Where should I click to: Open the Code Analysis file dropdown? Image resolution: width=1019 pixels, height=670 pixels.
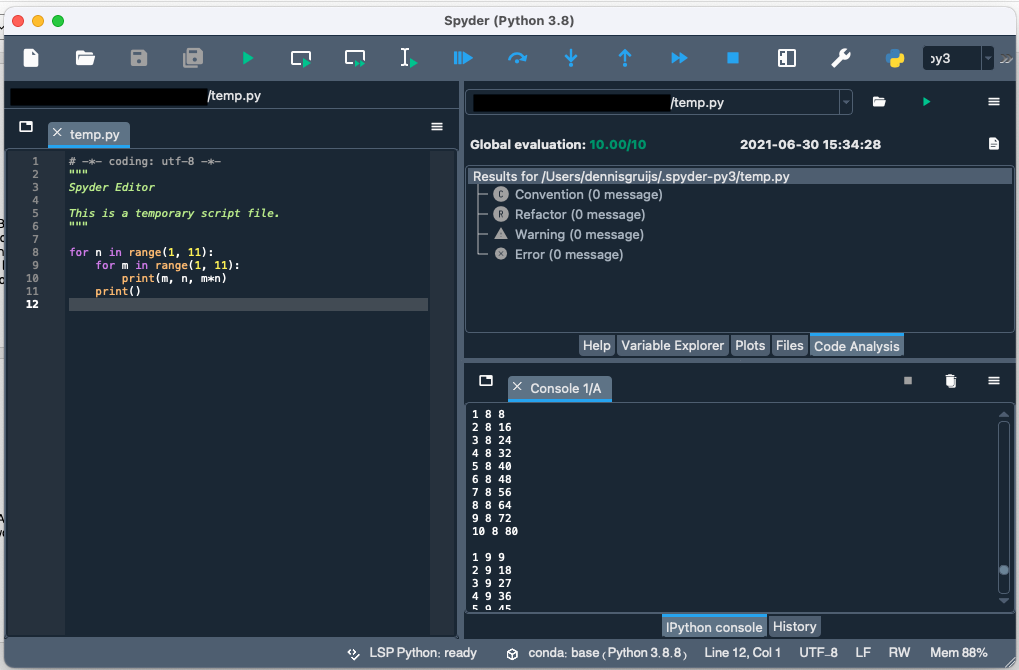(x=845, y=101)
